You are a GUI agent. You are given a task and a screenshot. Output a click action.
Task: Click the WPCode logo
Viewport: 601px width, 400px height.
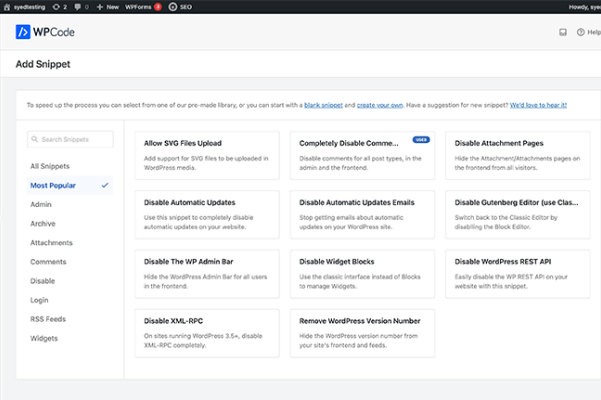pos(45,32)
